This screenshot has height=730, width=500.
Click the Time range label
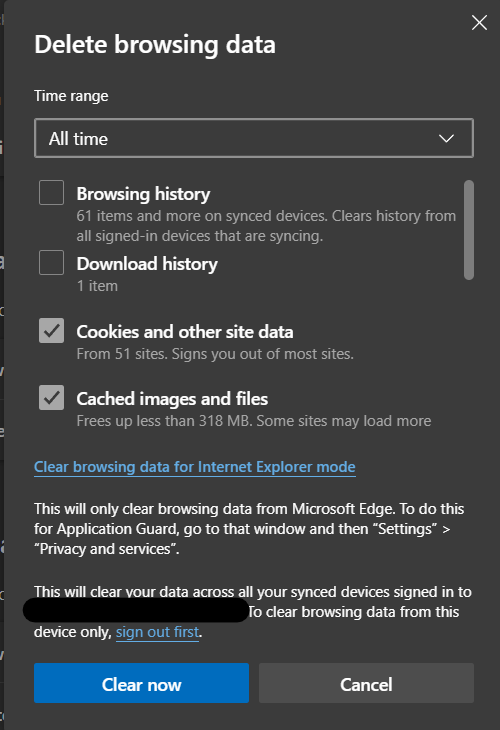[71, 96]
